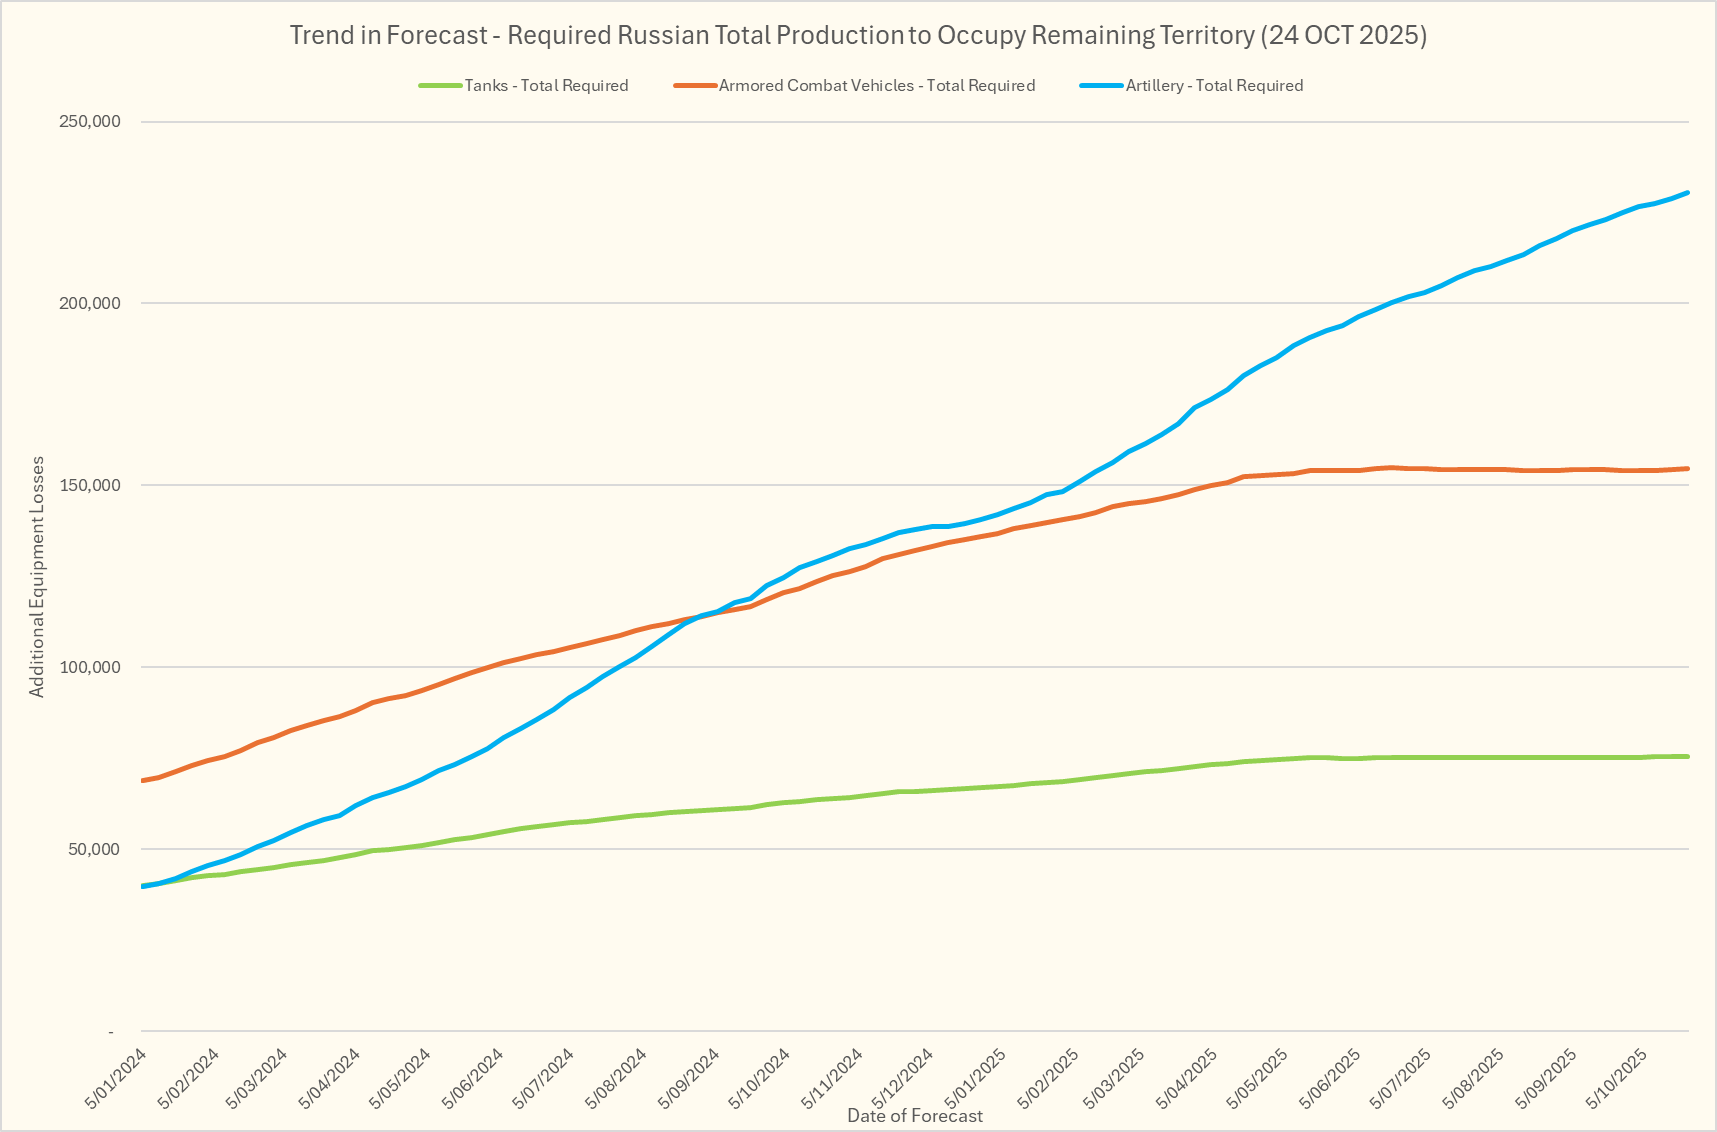Screen dimensions: 1717x1132
Task: Click the left start of orange vehicles line
Action: tap(143, 780)
